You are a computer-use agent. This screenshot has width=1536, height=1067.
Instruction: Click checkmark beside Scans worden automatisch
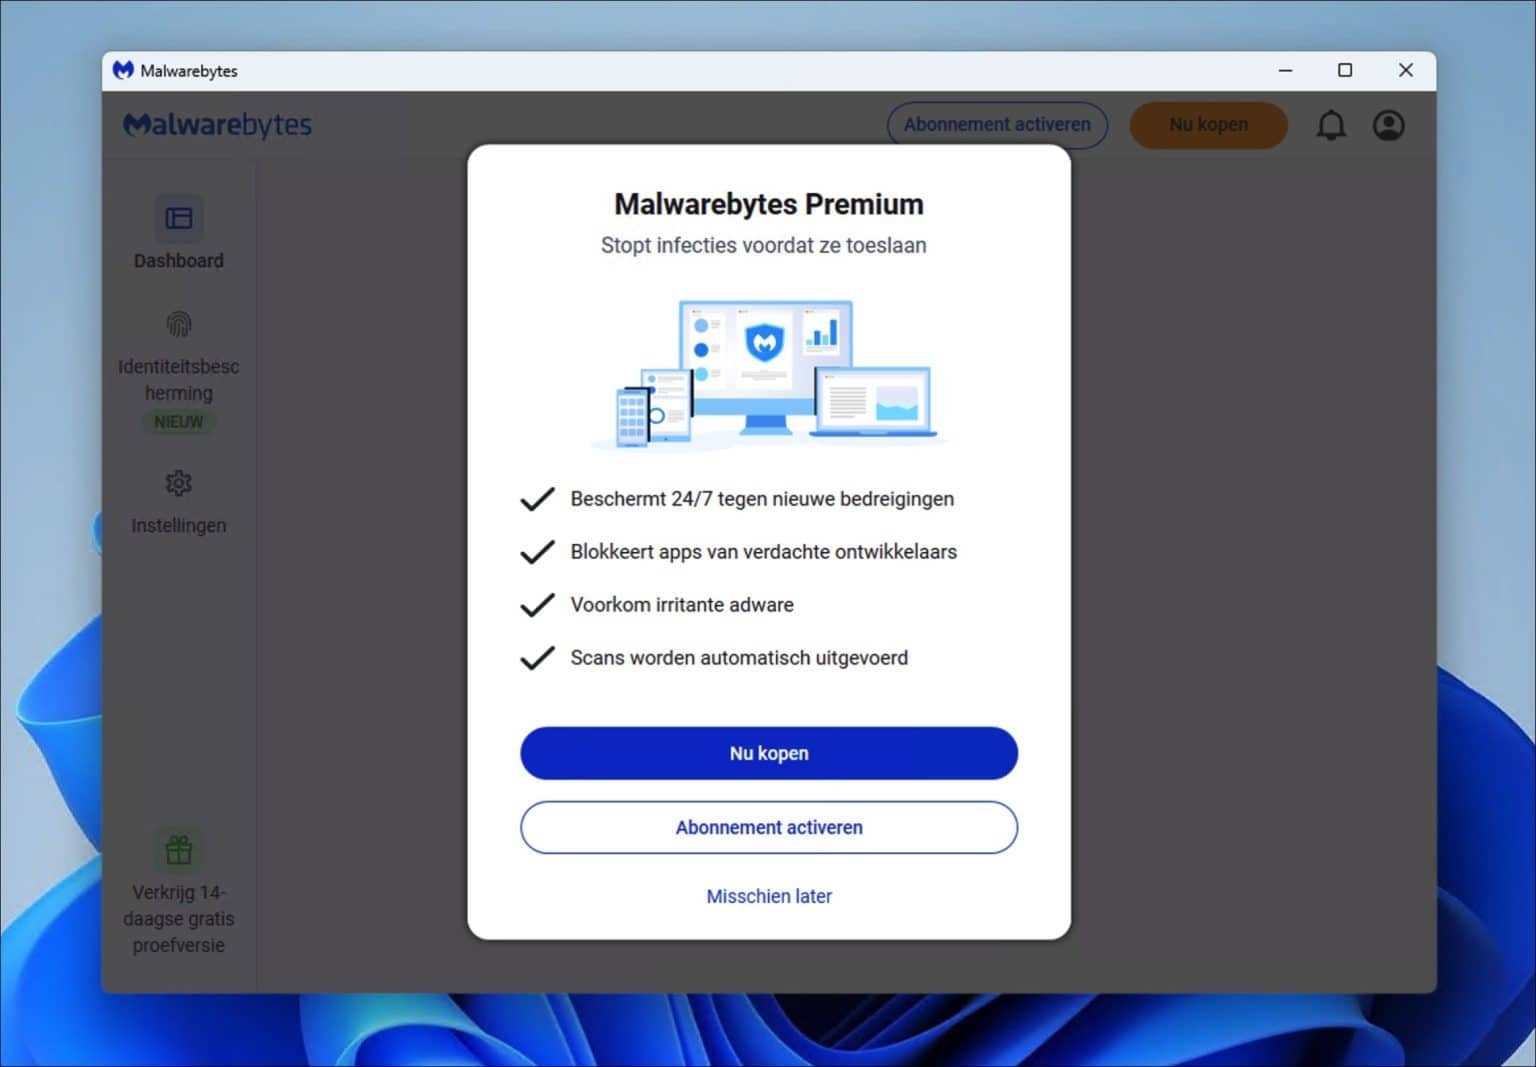point(537,658)
